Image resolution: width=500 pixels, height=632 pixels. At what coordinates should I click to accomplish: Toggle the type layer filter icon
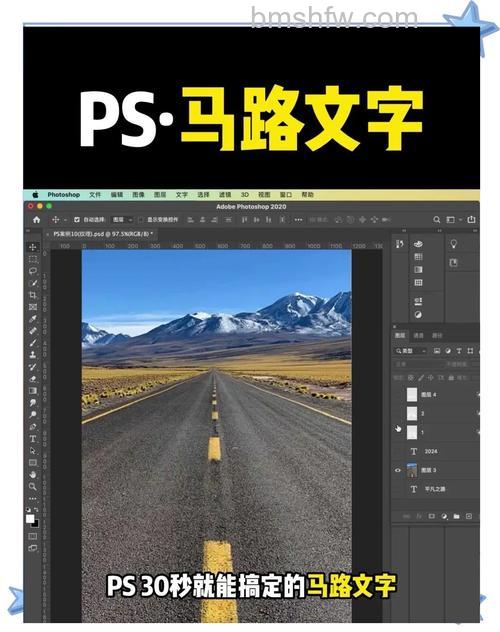[459, 351]
